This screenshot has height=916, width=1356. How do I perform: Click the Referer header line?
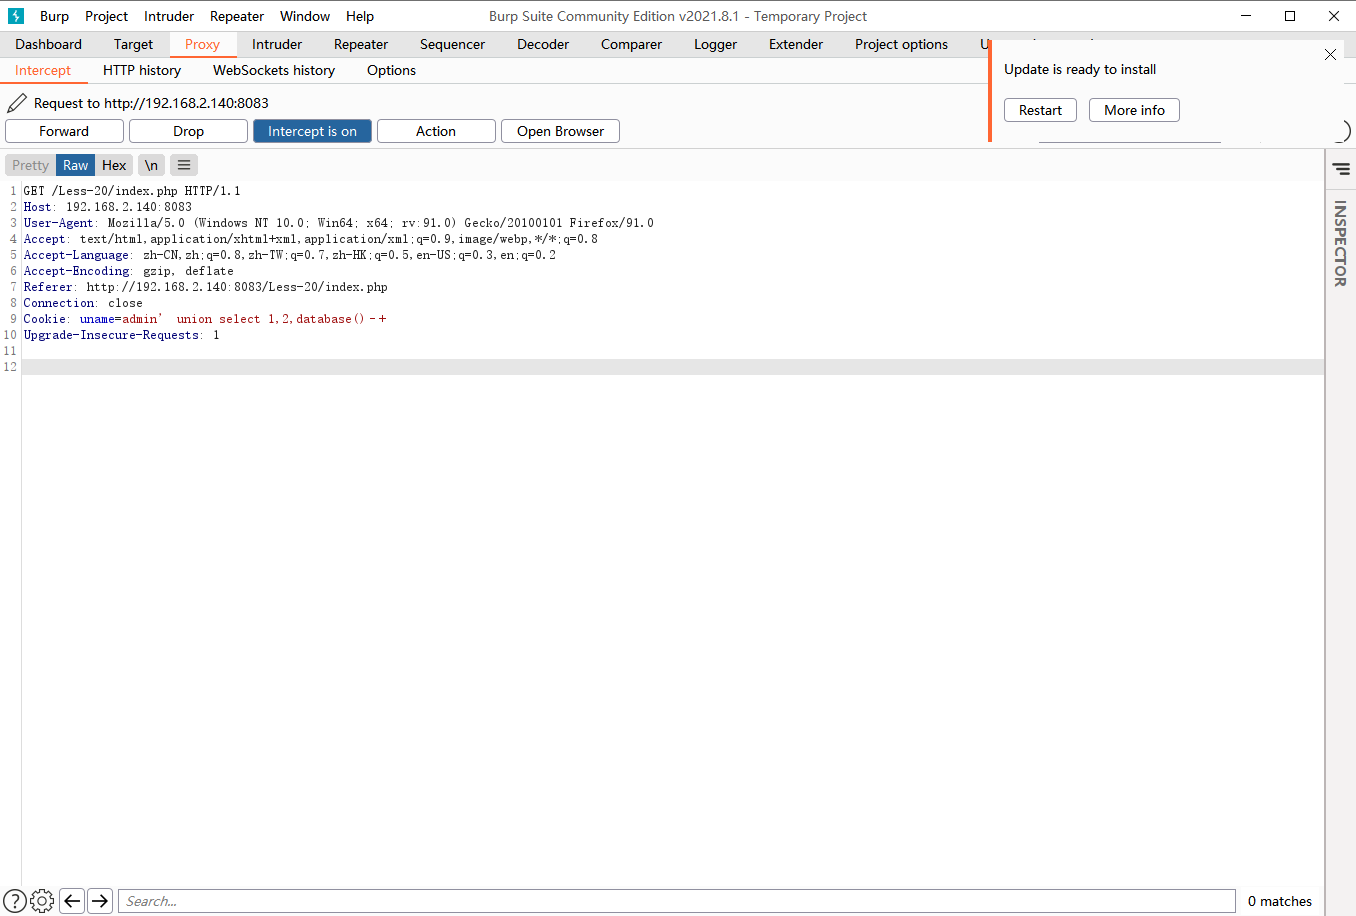[206, 287]
